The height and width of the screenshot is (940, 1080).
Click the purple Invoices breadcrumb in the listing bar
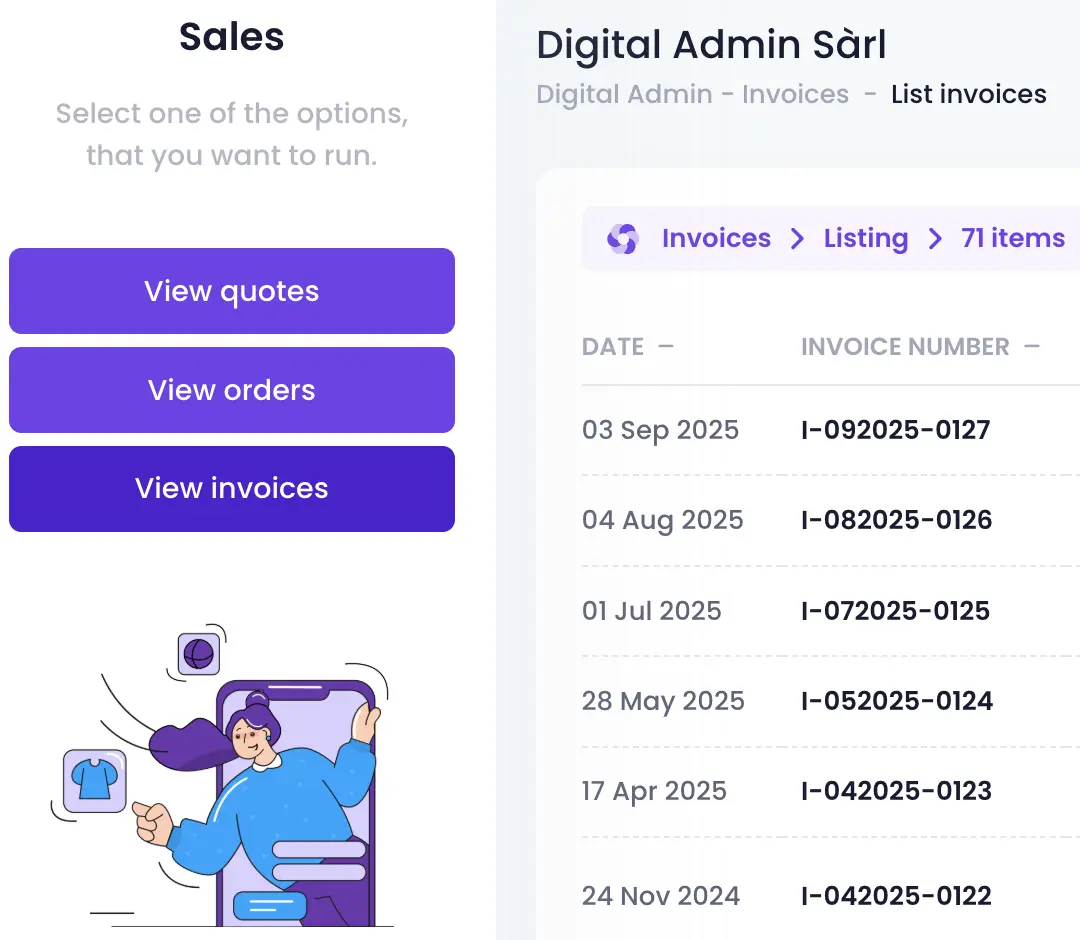[716, 239]
